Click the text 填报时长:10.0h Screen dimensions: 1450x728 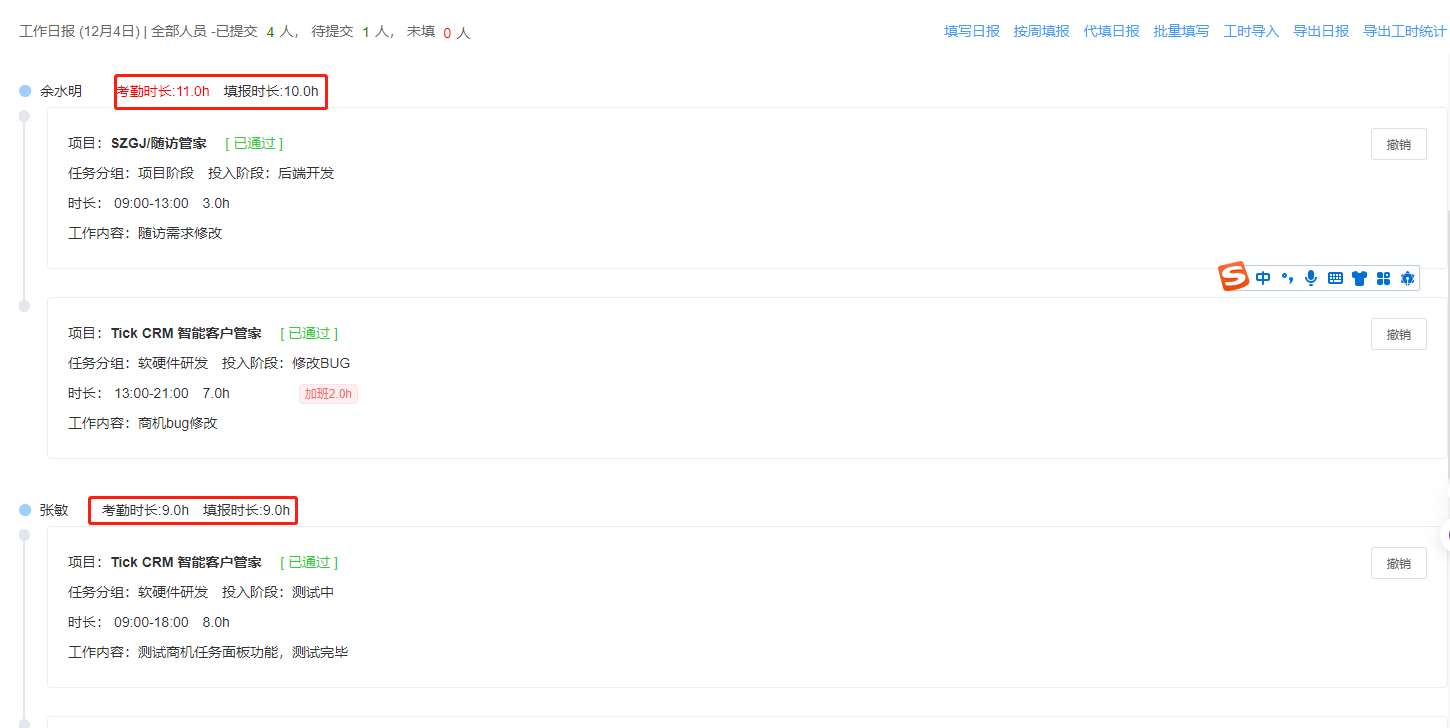[271, 91]
